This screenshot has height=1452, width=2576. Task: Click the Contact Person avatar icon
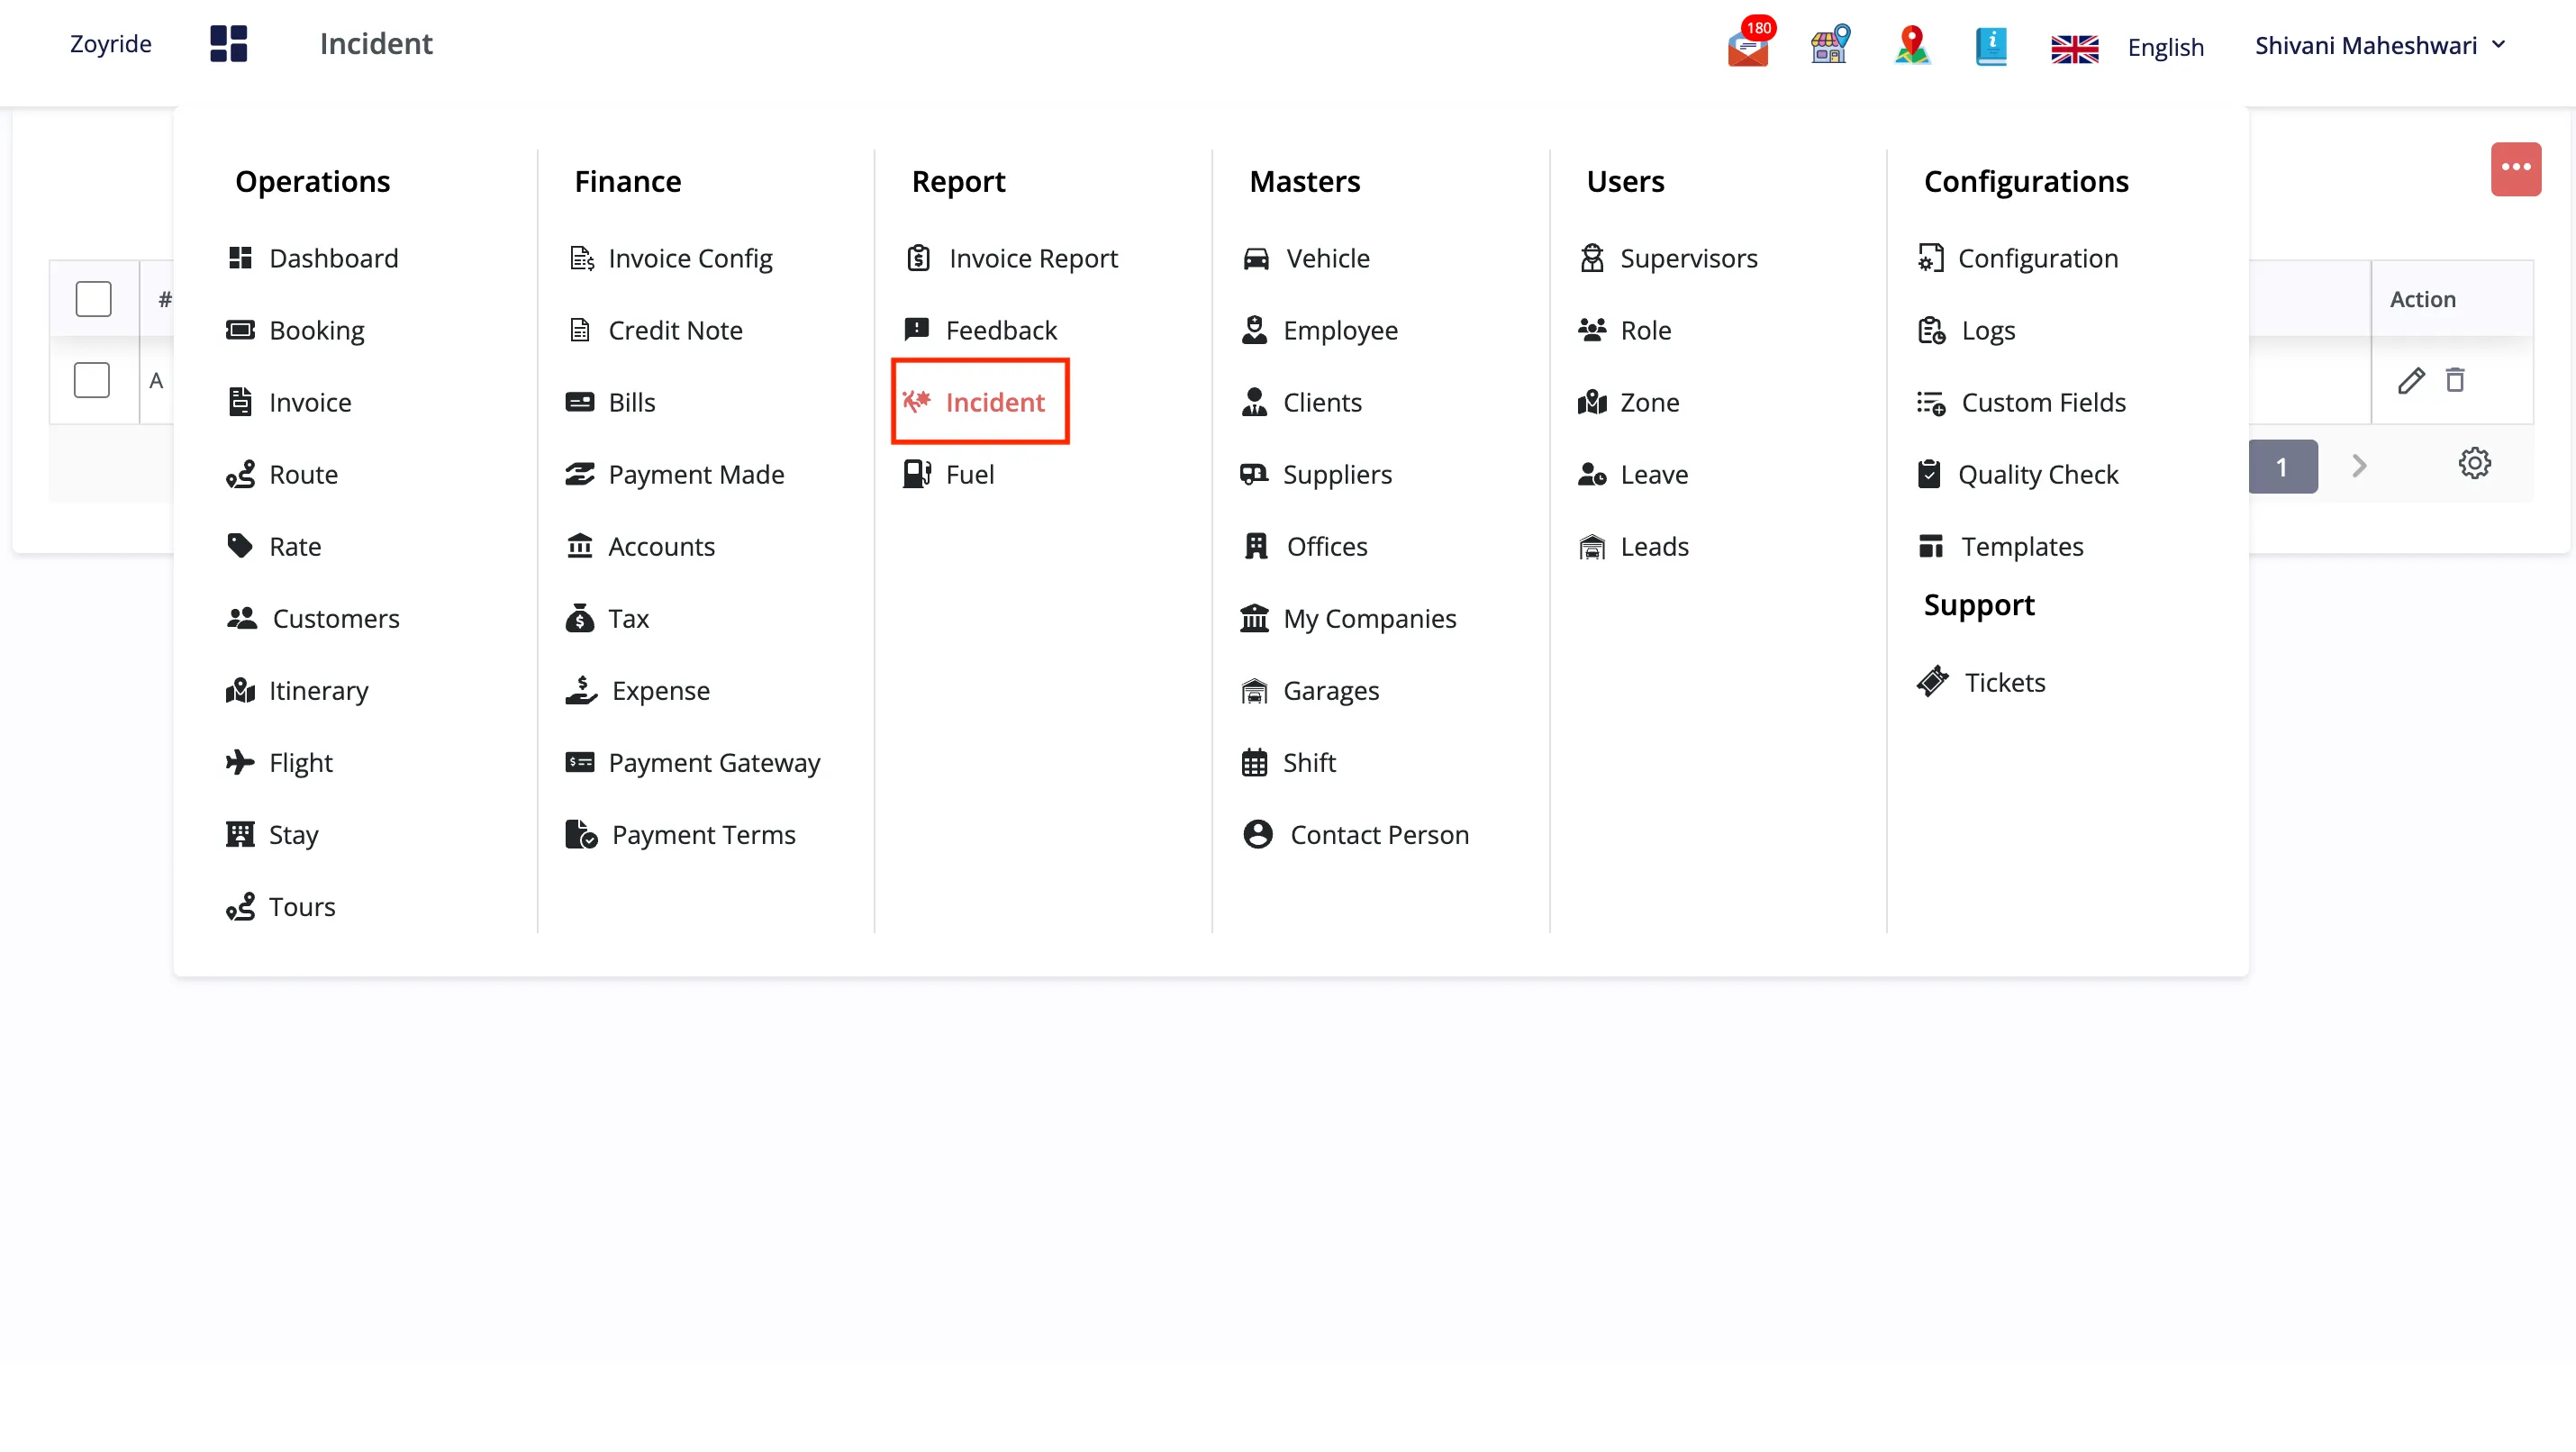point(1258,834)
